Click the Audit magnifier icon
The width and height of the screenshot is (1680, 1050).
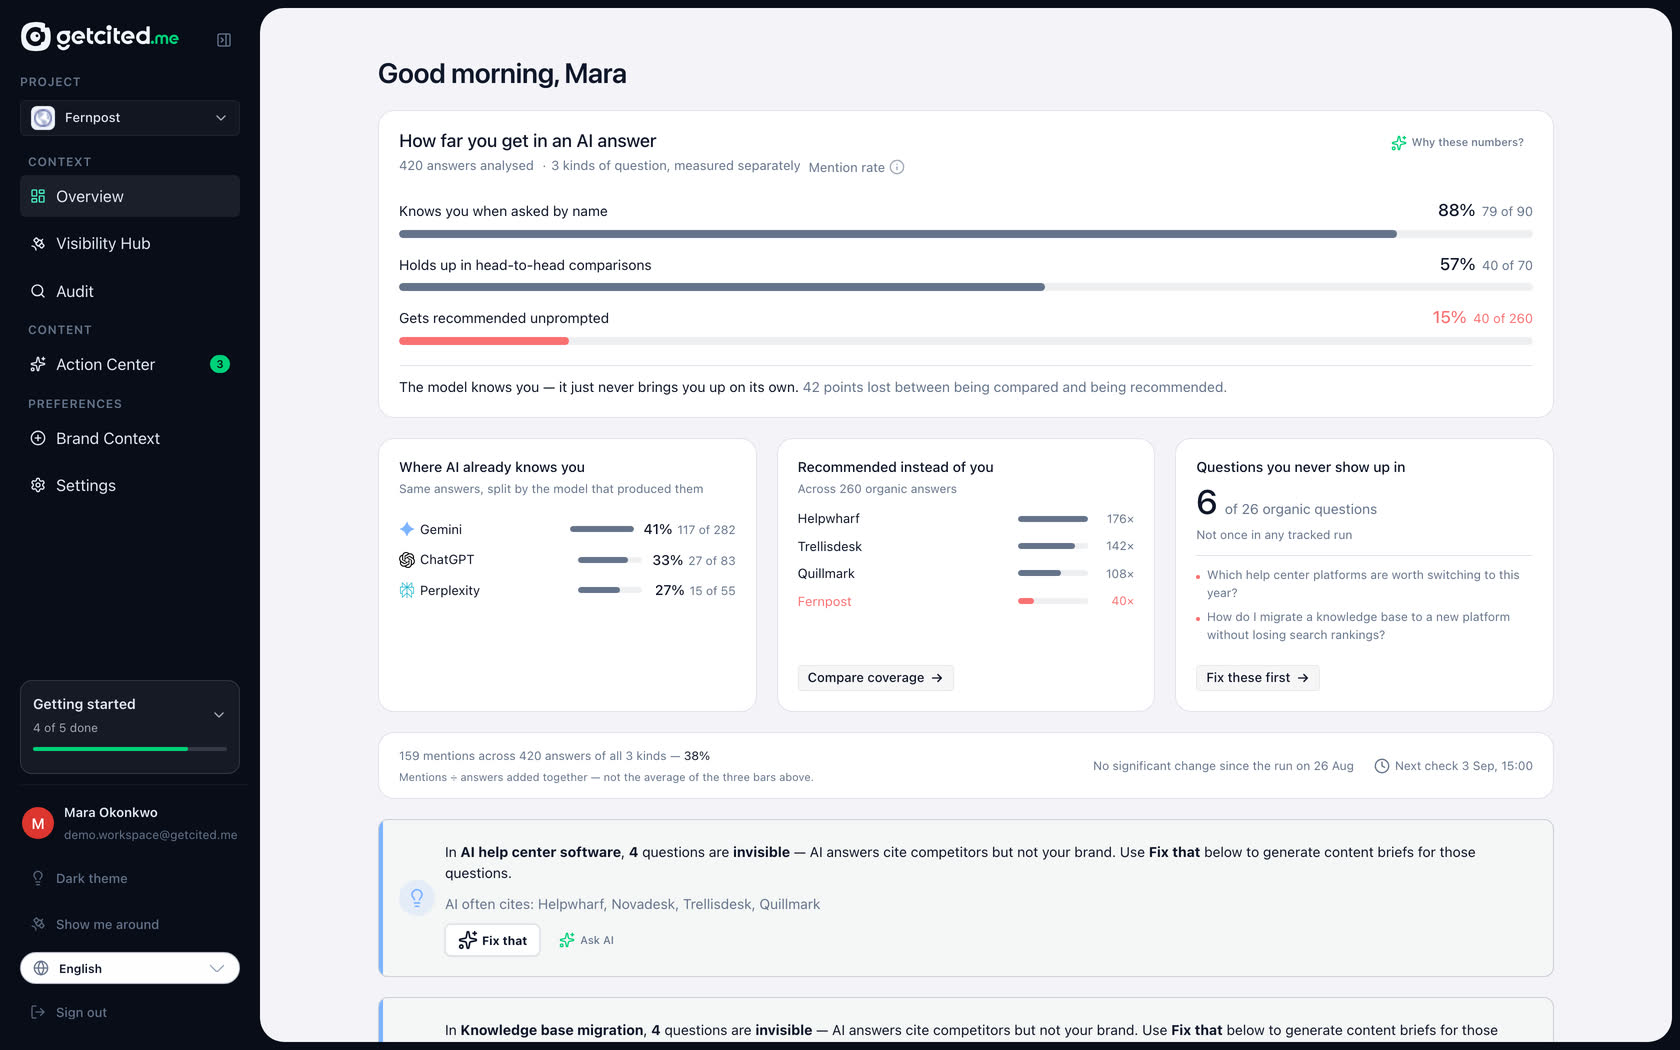click(x=38, y=291)
